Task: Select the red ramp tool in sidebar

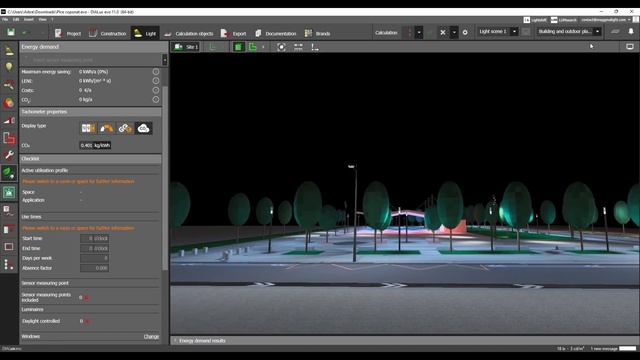Action: click(9, 120)
